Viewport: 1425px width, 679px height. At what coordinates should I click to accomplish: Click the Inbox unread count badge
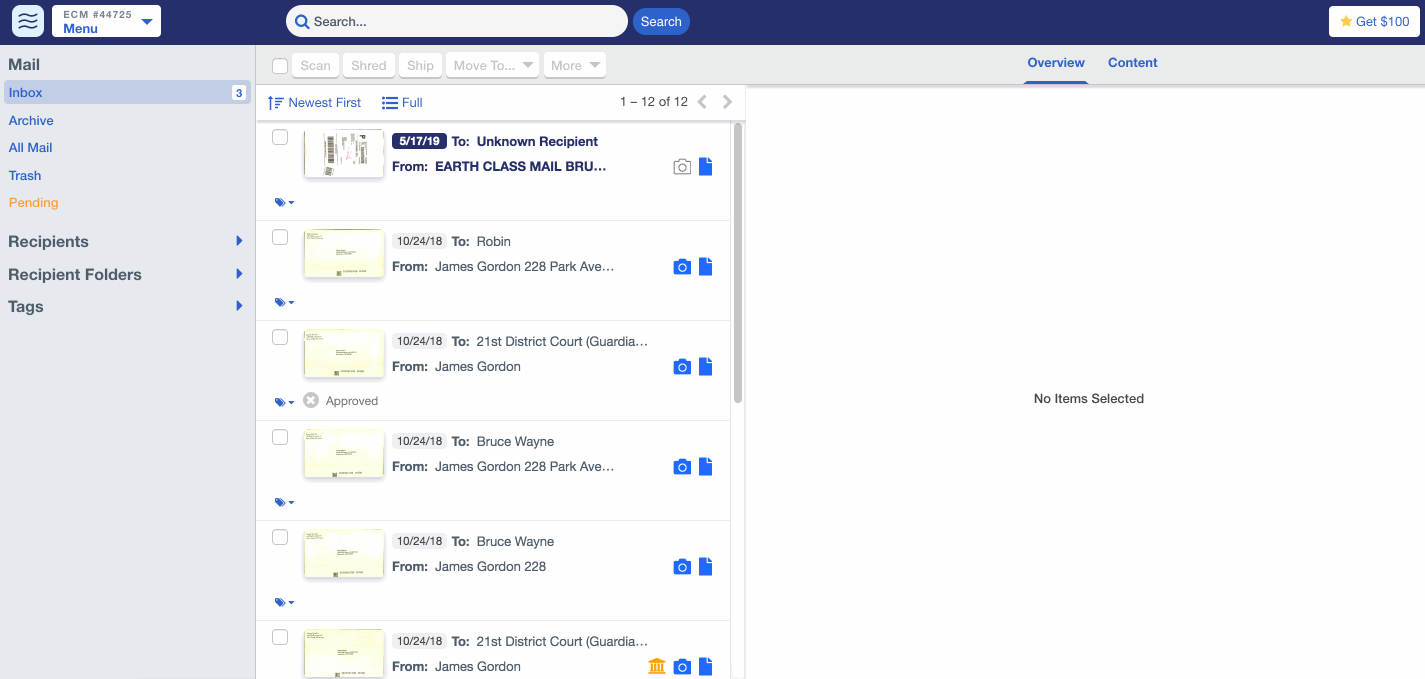tap(239, 93)
